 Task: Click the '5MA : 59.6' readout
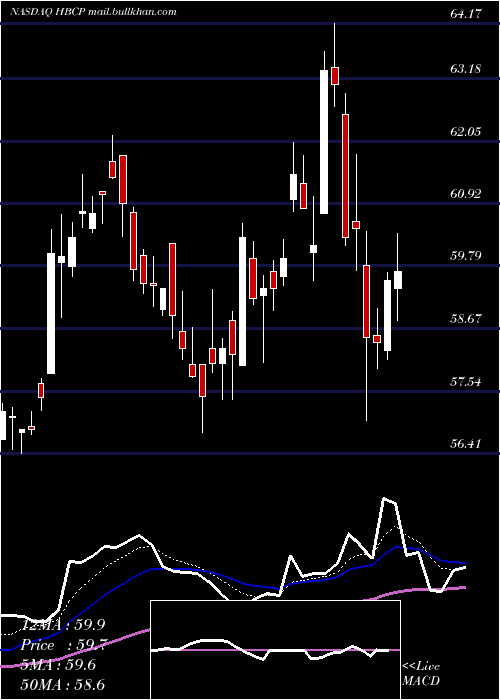(58, 665)
